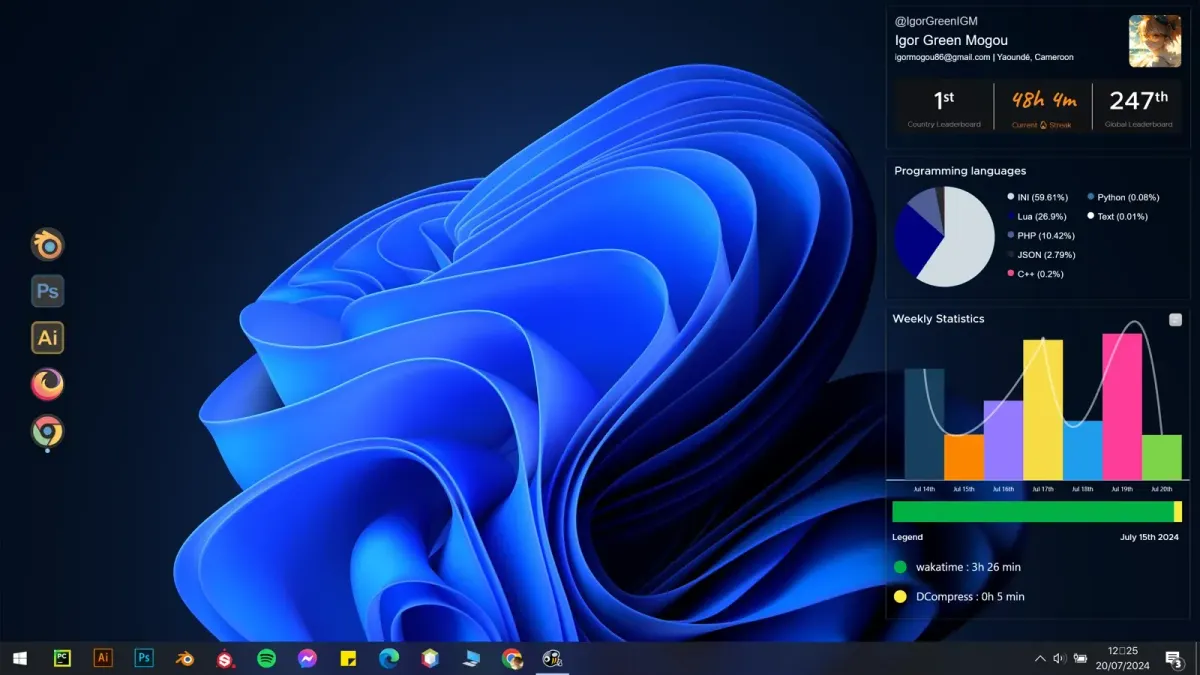Image resolution: width=1200 pixels, height=675 pixels.
Task: Open Messenger from the taskbar
Action: tap(308, 658)
